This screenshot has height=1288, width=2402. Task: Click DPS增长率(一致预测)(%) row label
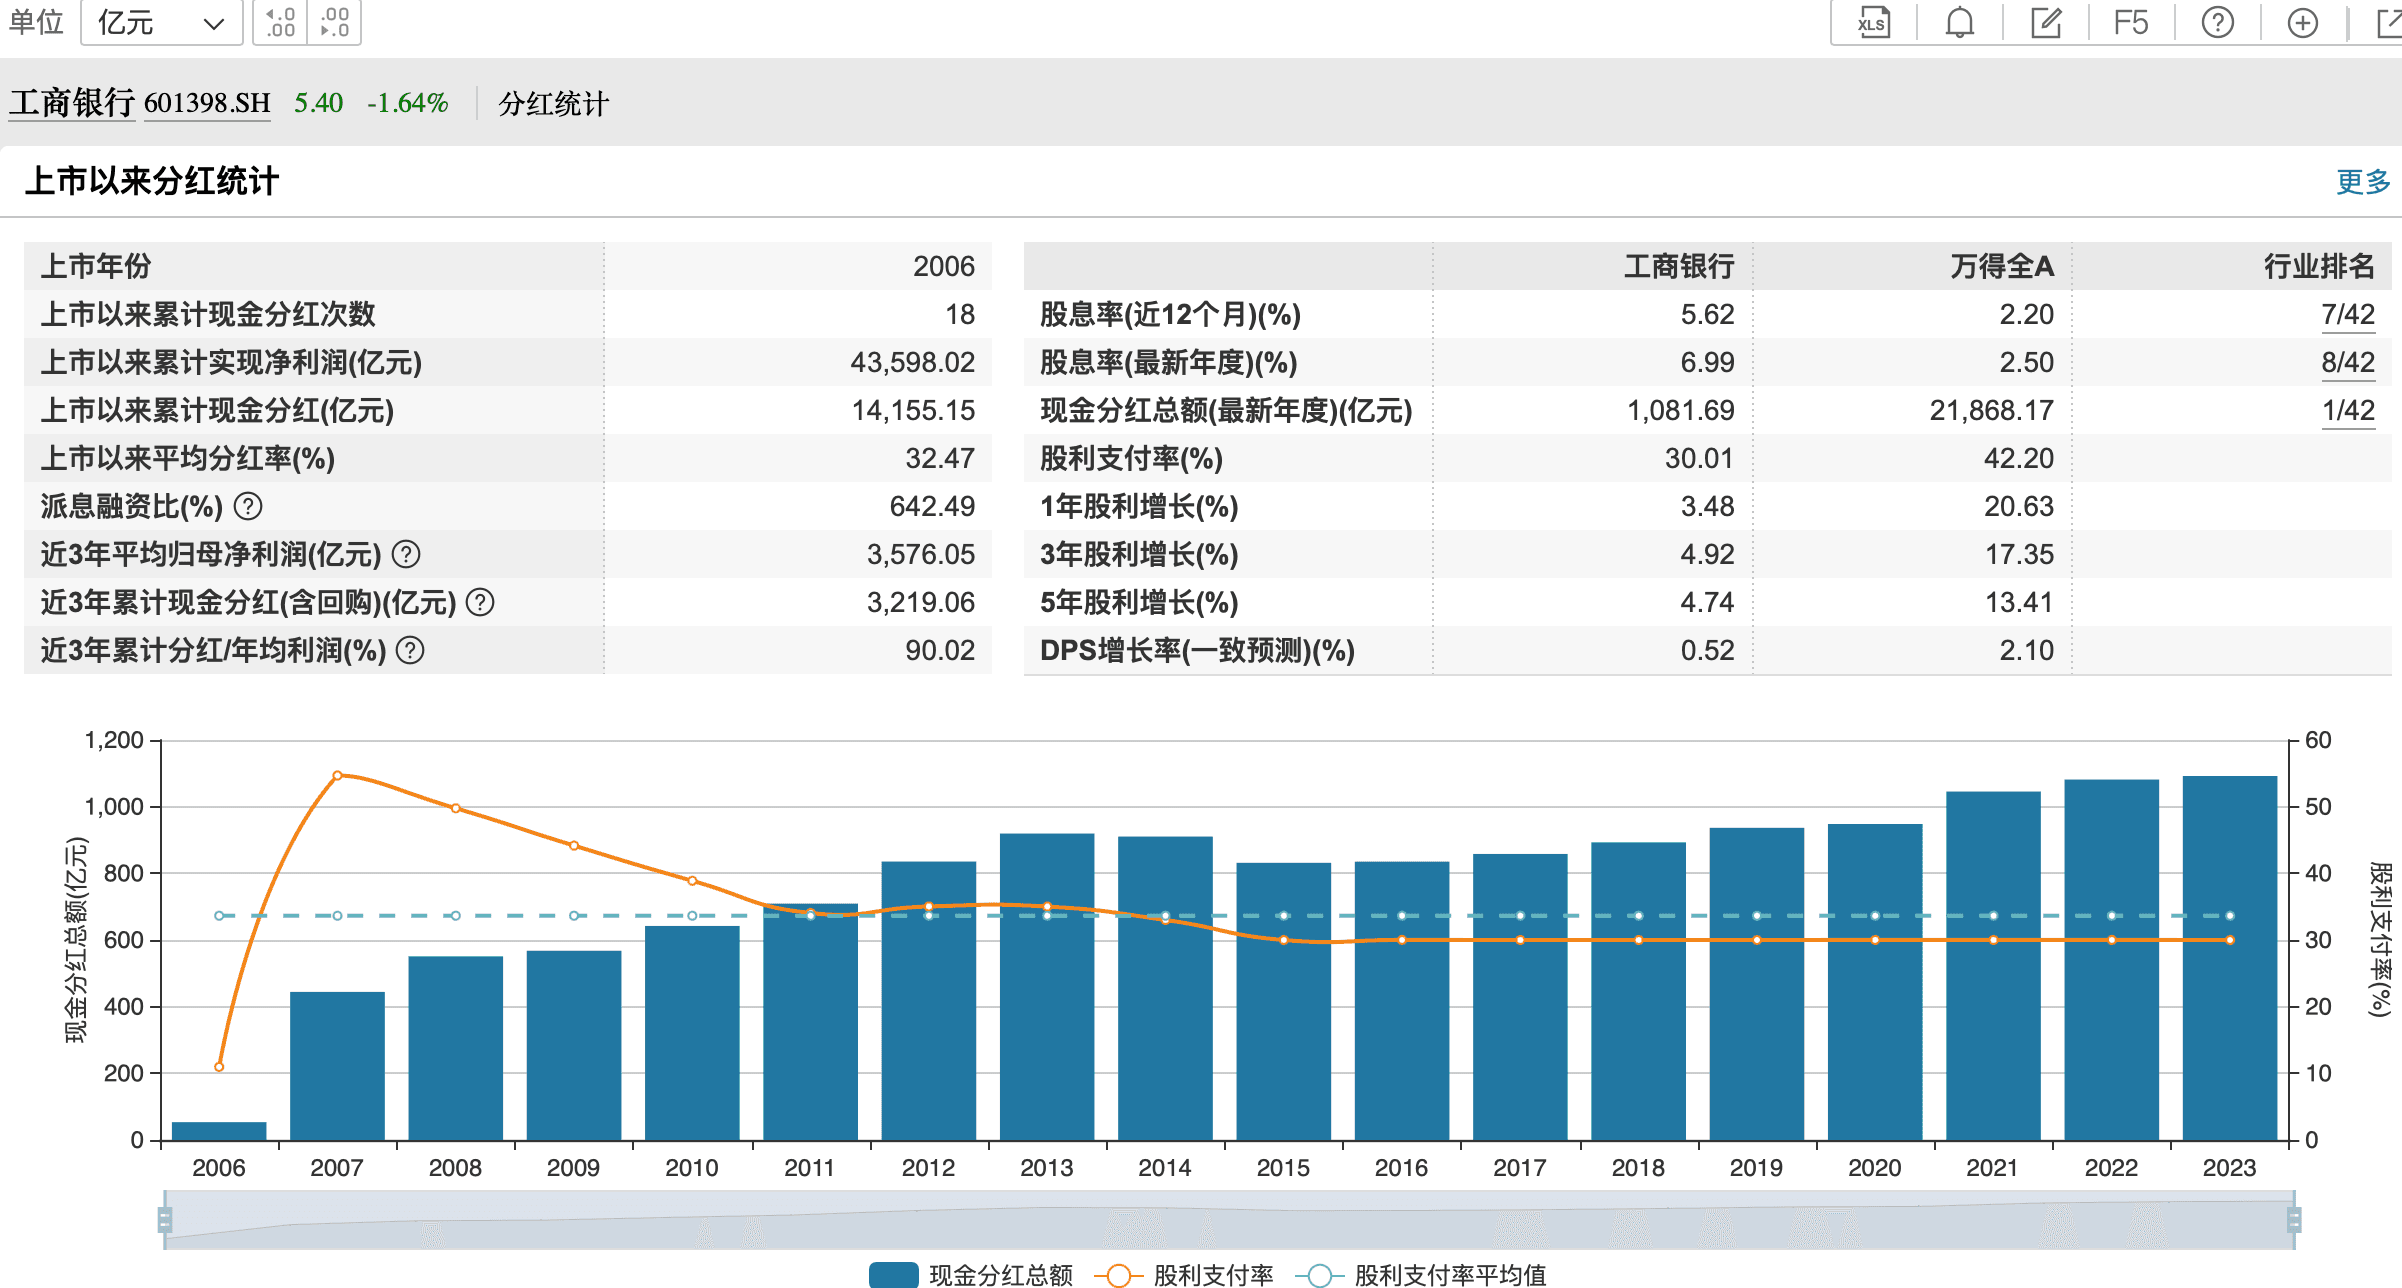1197,651
